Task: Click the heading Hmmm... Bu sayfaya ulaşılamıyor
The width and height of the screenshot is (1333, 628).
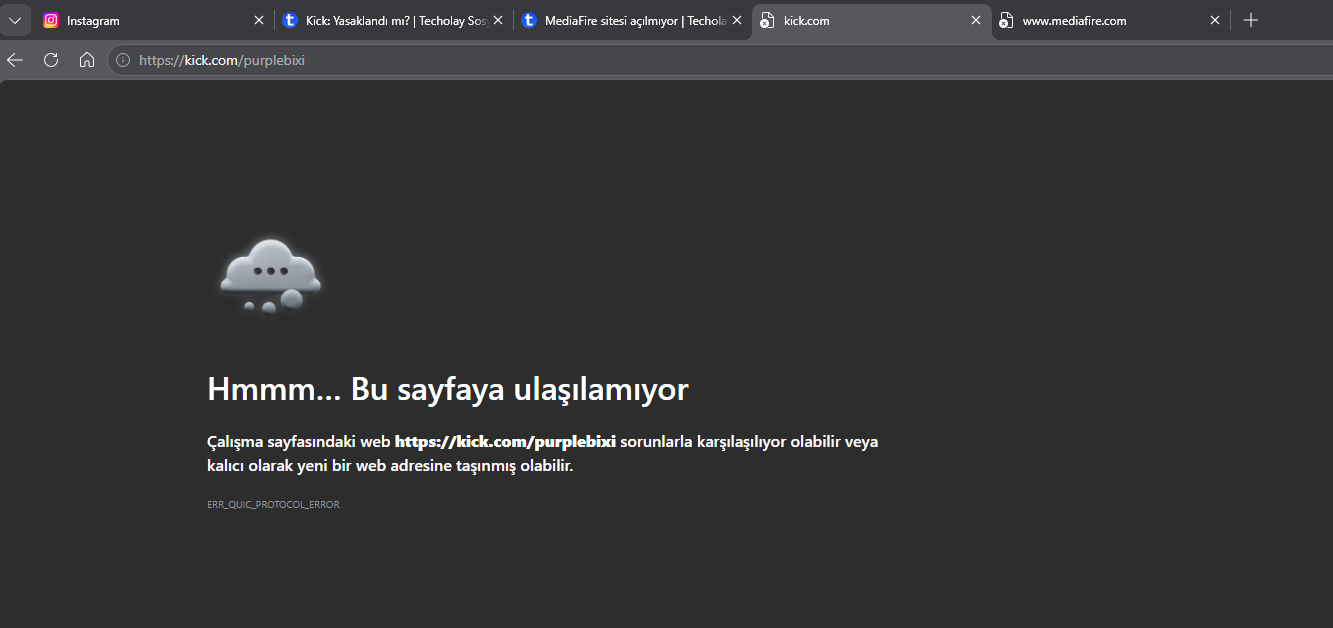Action: click(448, 389)
